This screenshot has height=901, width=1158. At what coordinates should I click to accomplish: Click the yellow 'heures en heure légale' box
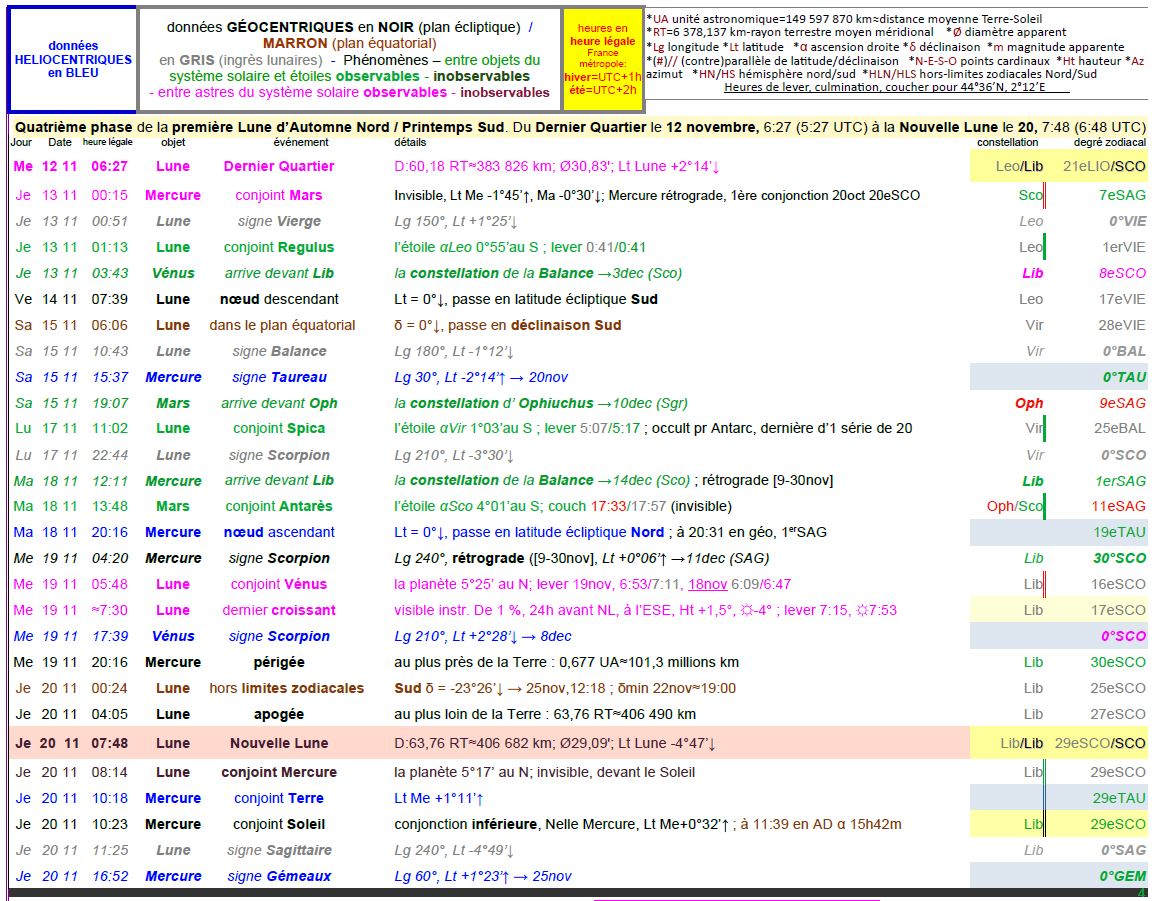pyautogui.click(x=601, y=59)
